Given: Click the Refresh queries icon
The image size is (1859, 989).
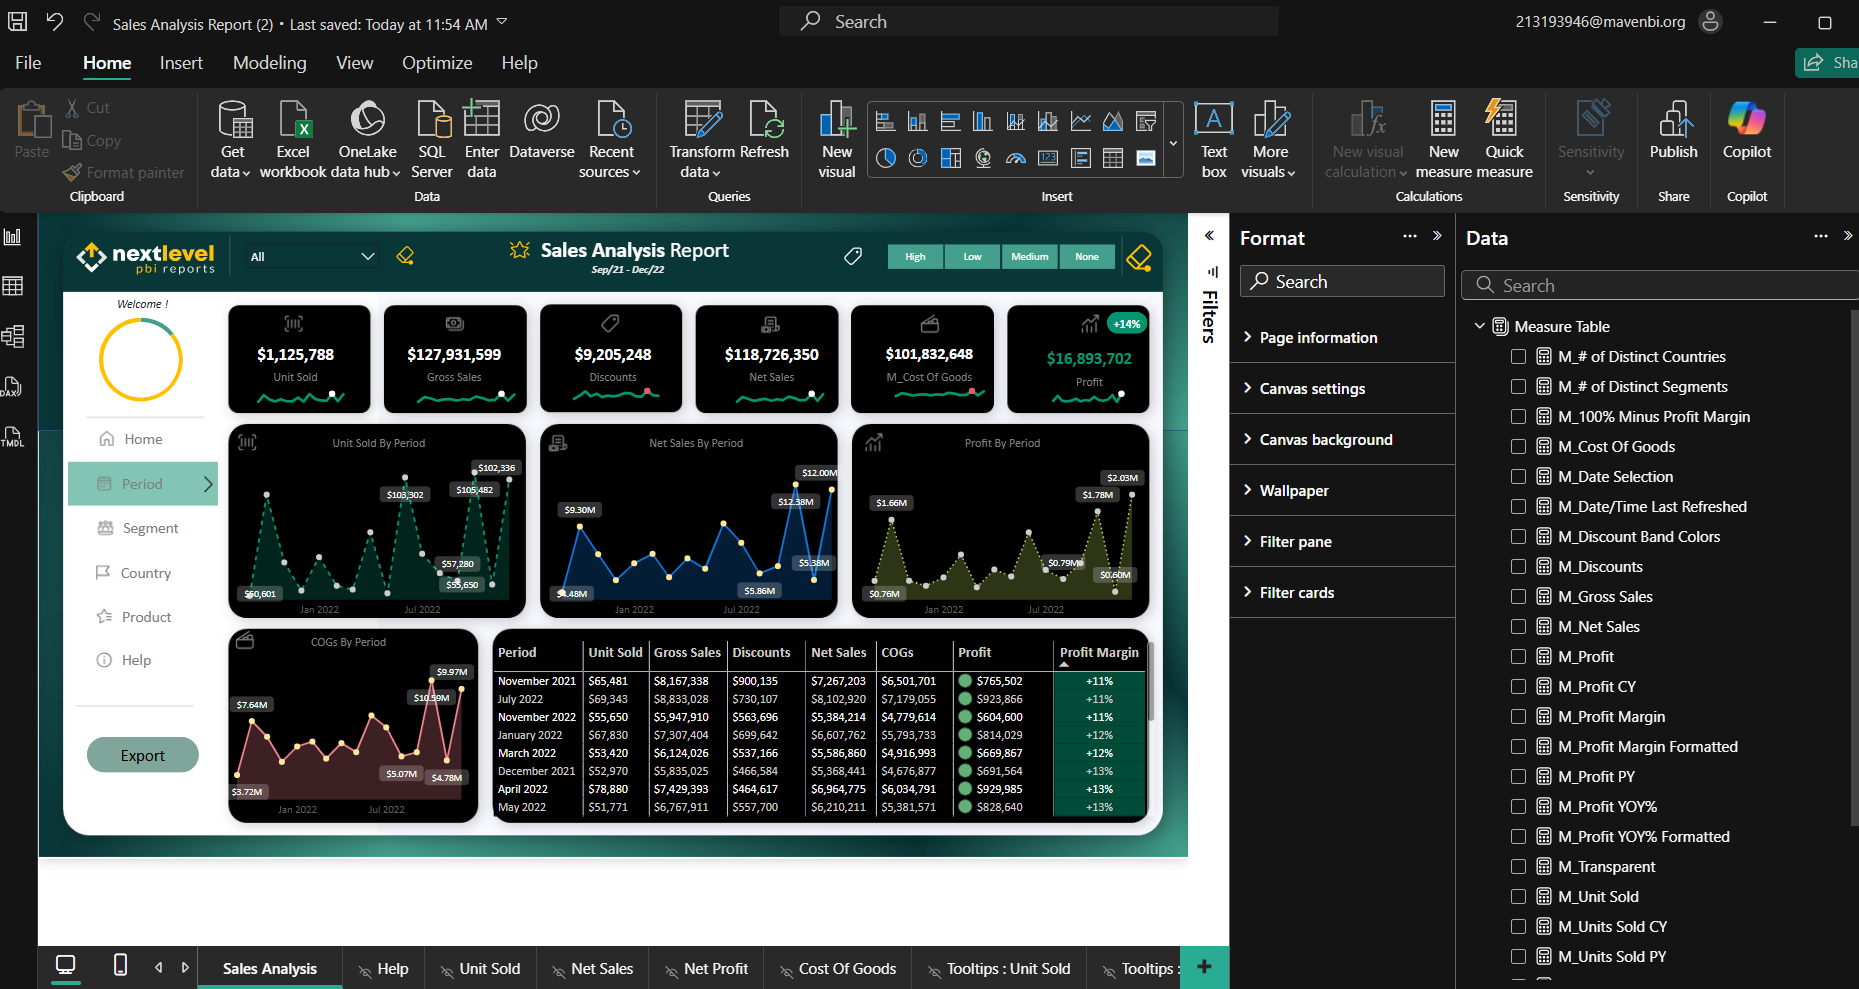Looking at the screenshot, I should (x=765, y=120).
